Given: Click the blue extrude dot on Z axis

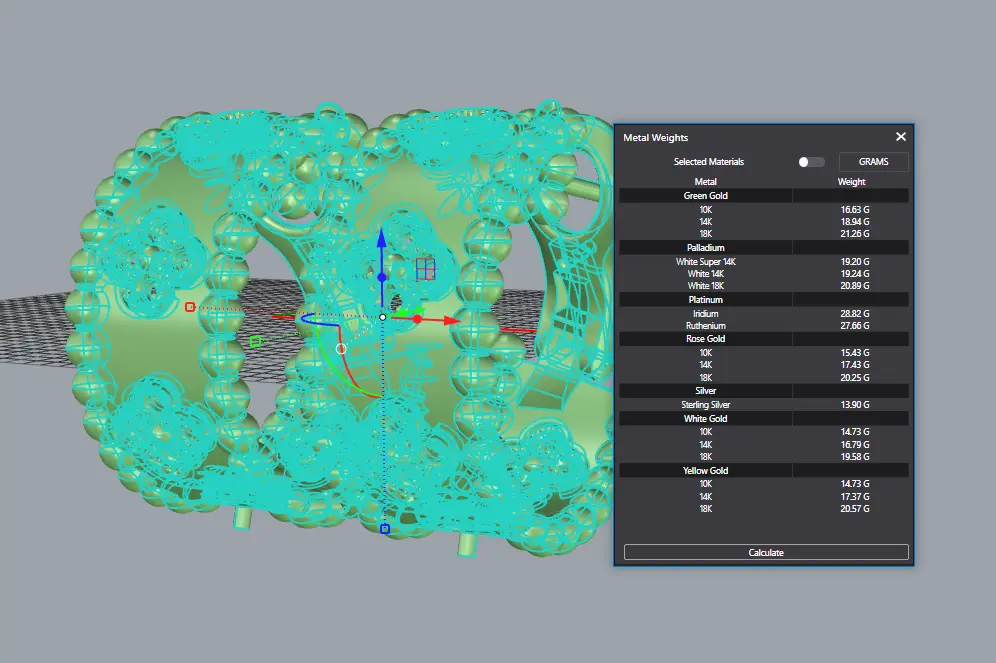Looking at the screenshot, I should pyautogui.click(x=381, y=277).
